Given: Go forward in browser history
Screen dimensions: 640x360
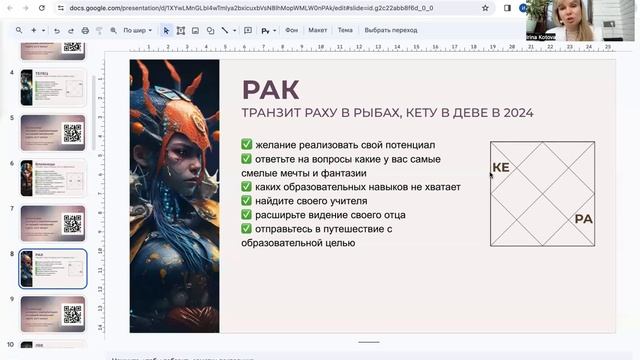Looking at the screenshot, I should coord(25,8).
